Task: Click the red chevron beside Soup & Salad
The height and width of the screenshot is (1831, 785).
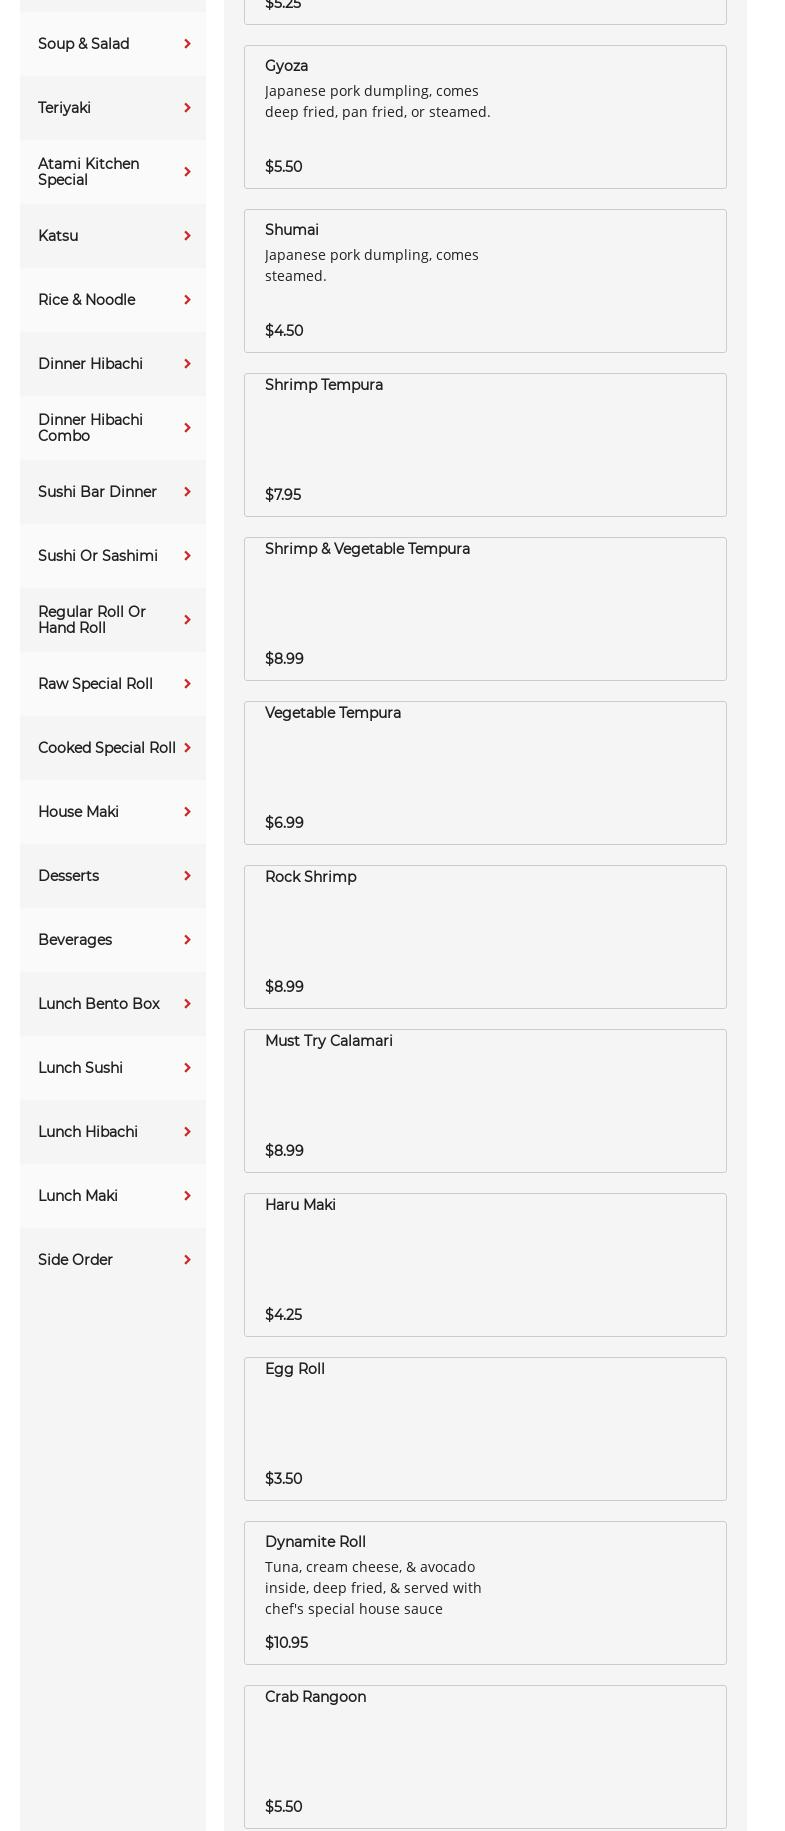Action: (x=187, y=44)
